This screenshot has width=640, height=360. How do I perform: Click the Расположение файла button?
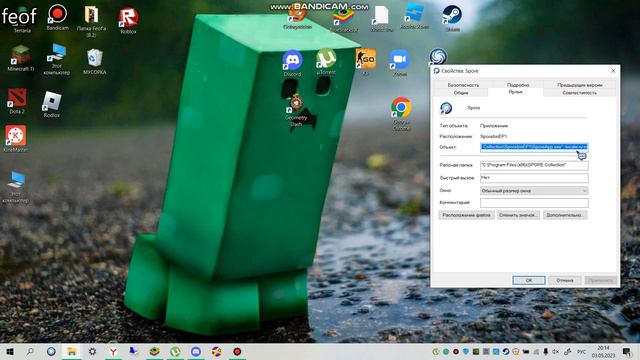point(467,215)
